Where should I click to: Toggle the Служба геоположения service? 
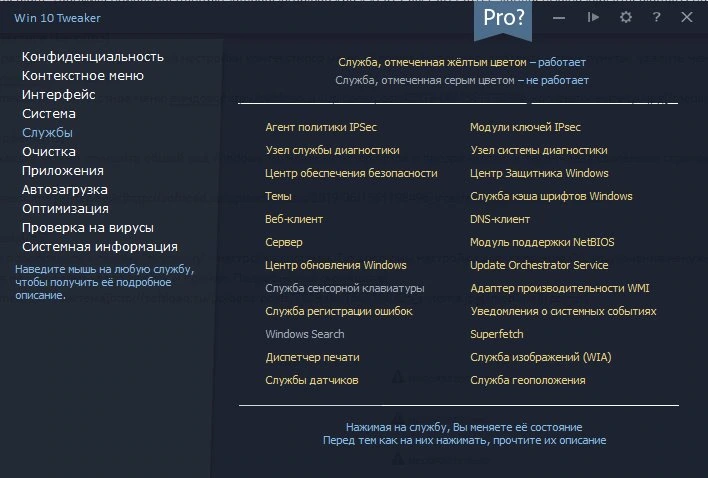[528, 381]
